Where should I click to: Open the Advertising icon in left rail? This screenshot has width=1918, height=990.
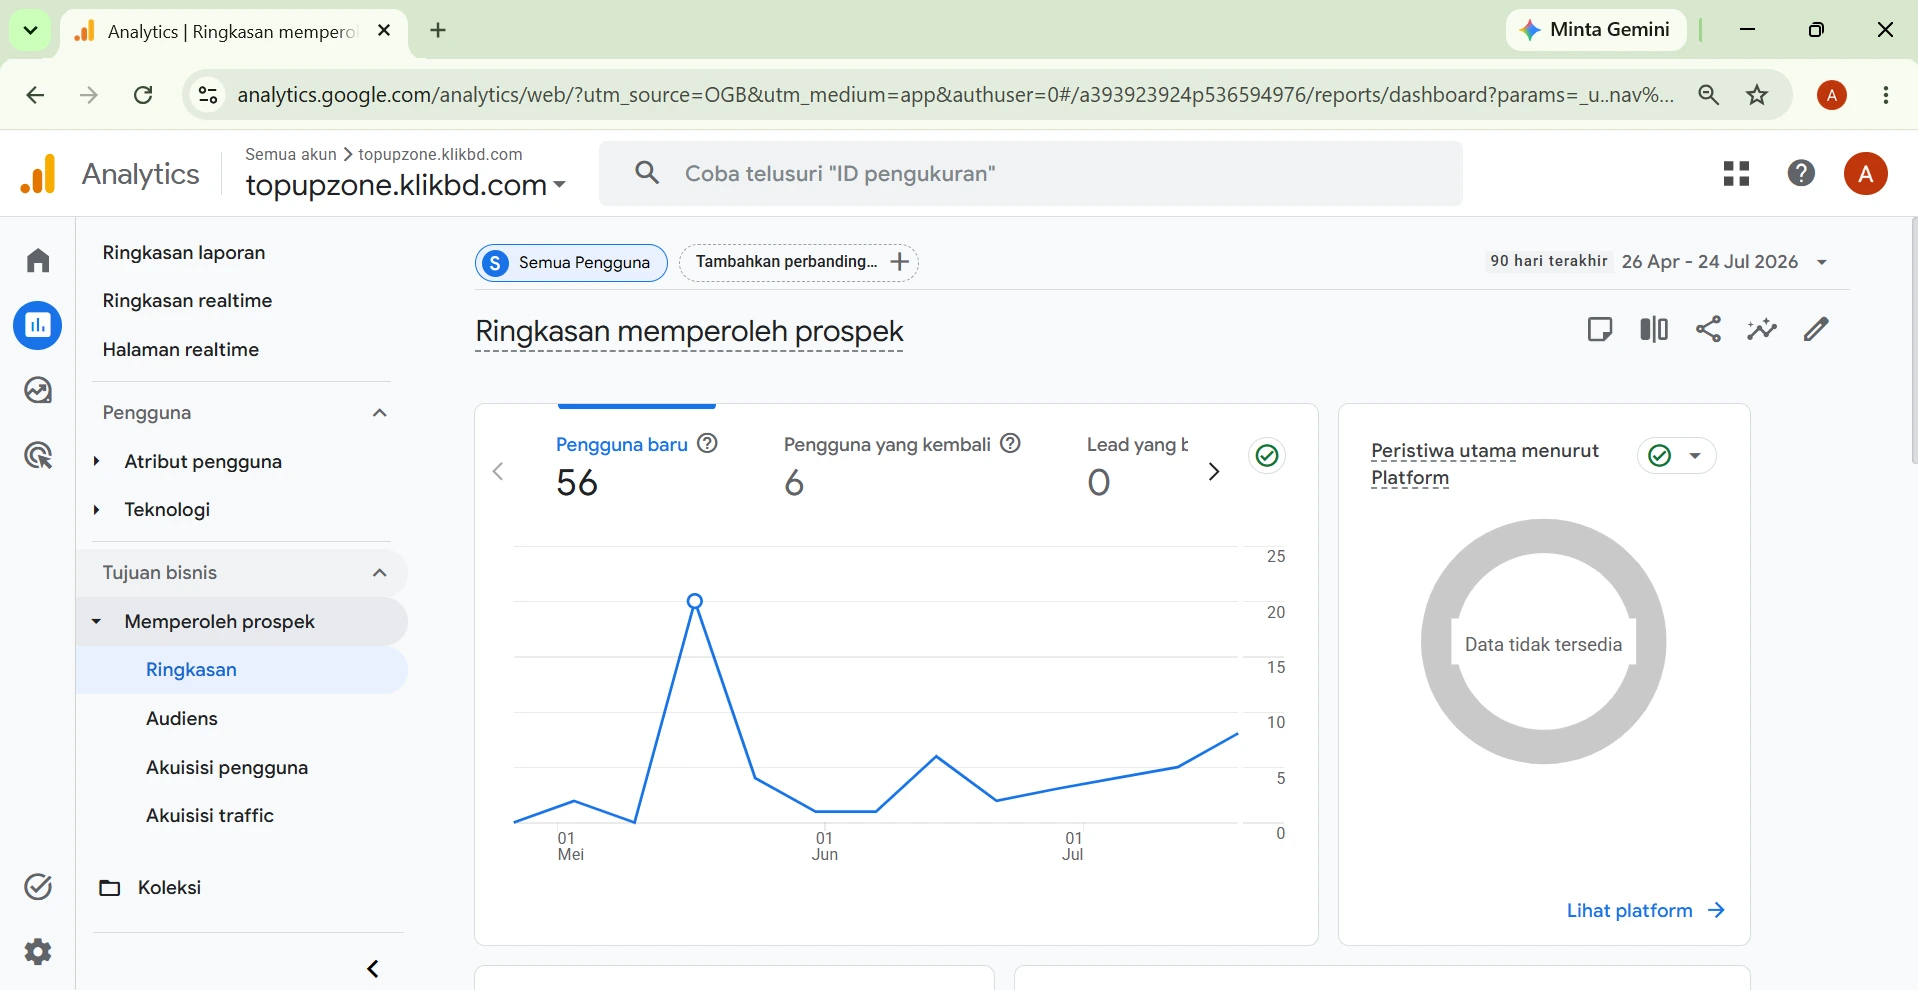[x=38, y=456]
